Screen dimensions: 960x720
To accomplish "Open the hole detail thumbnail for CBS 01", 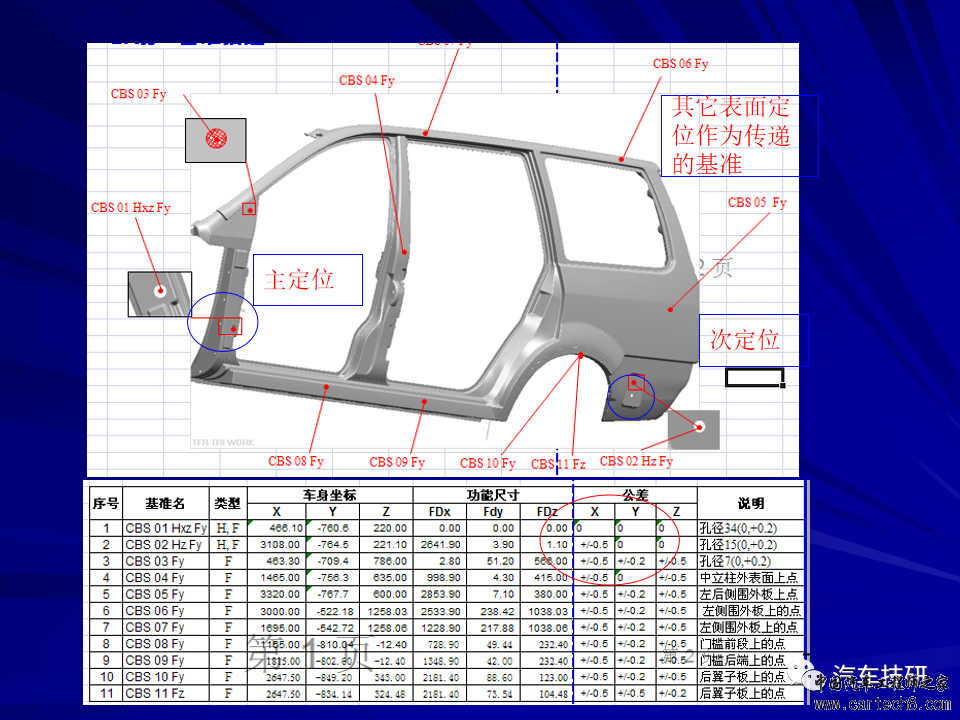I will 160,294.
